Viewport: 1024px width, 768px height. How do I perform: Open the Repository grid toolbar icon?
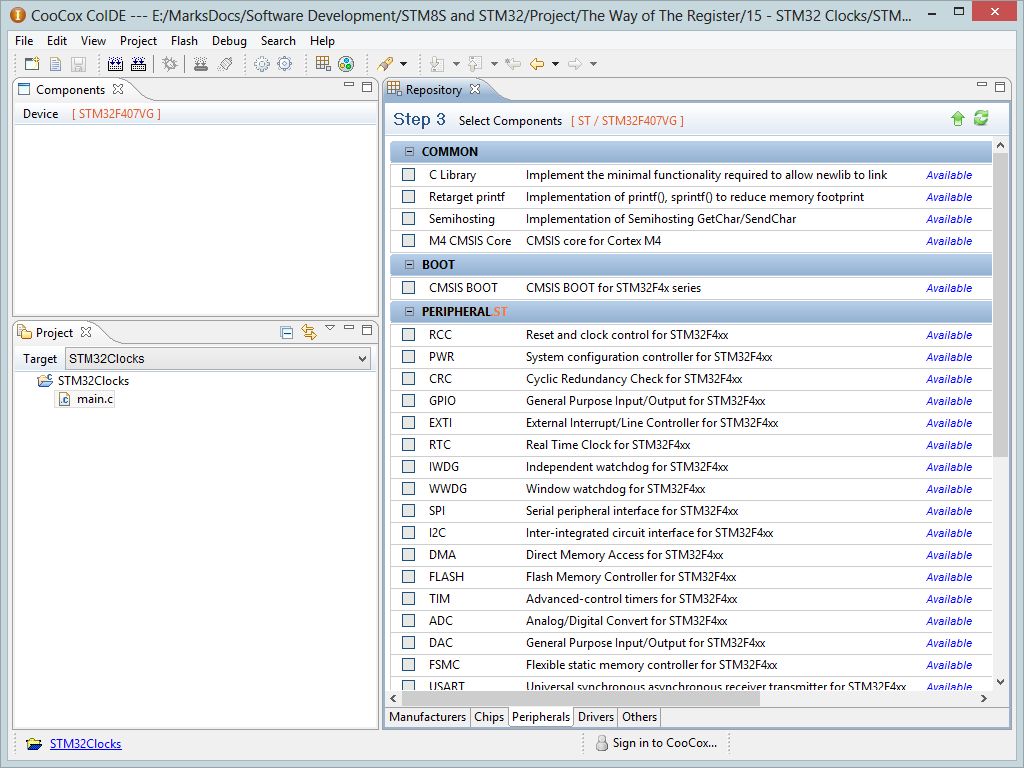[x=323, y=63]
